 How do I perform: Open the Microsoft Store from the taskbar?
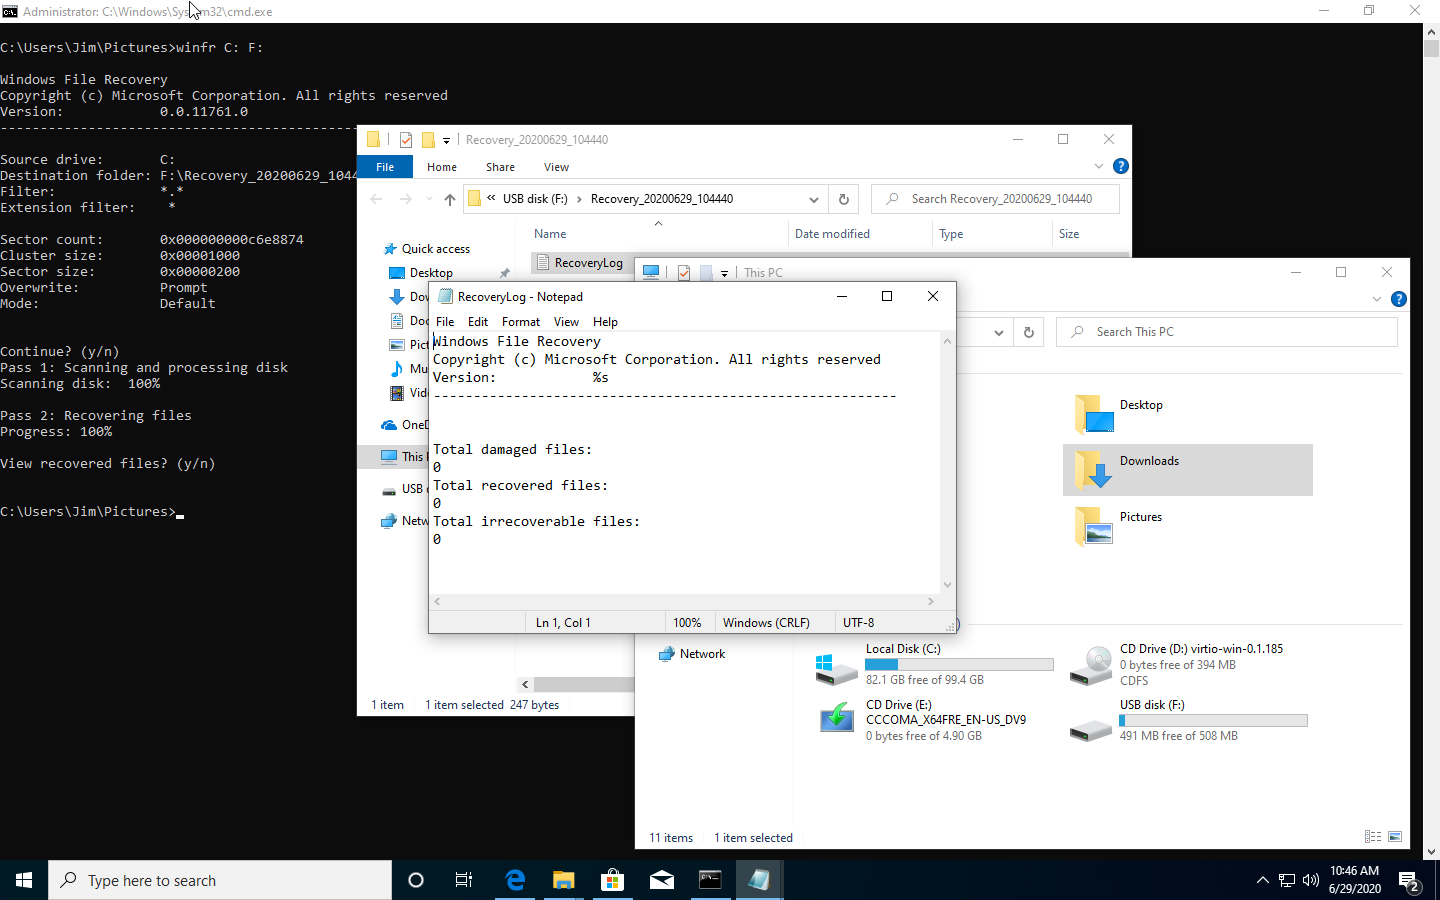[x=612, y=880]
